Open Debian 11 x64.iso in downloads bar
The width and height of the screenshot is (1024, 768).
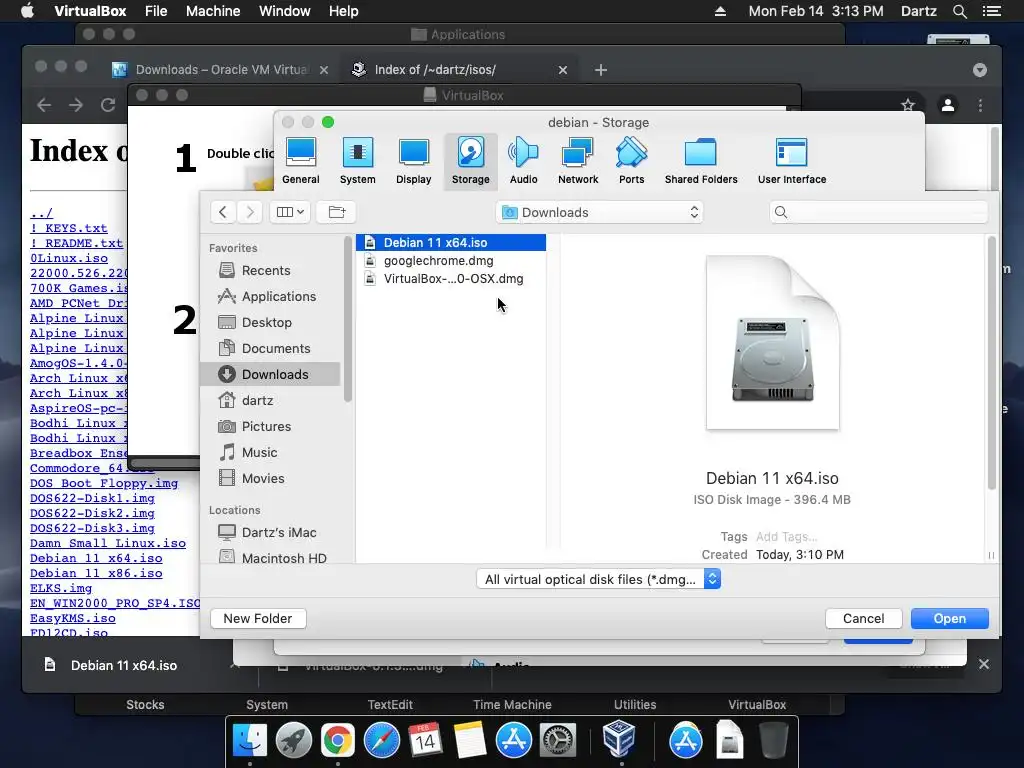pos(124,665)
